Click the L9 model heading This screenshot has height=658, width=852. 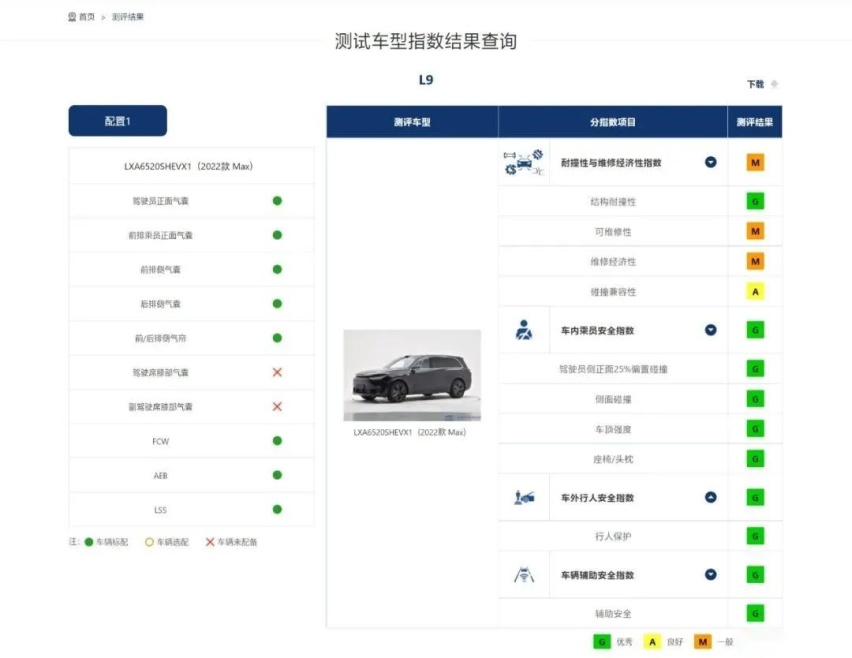click(426, 80)
